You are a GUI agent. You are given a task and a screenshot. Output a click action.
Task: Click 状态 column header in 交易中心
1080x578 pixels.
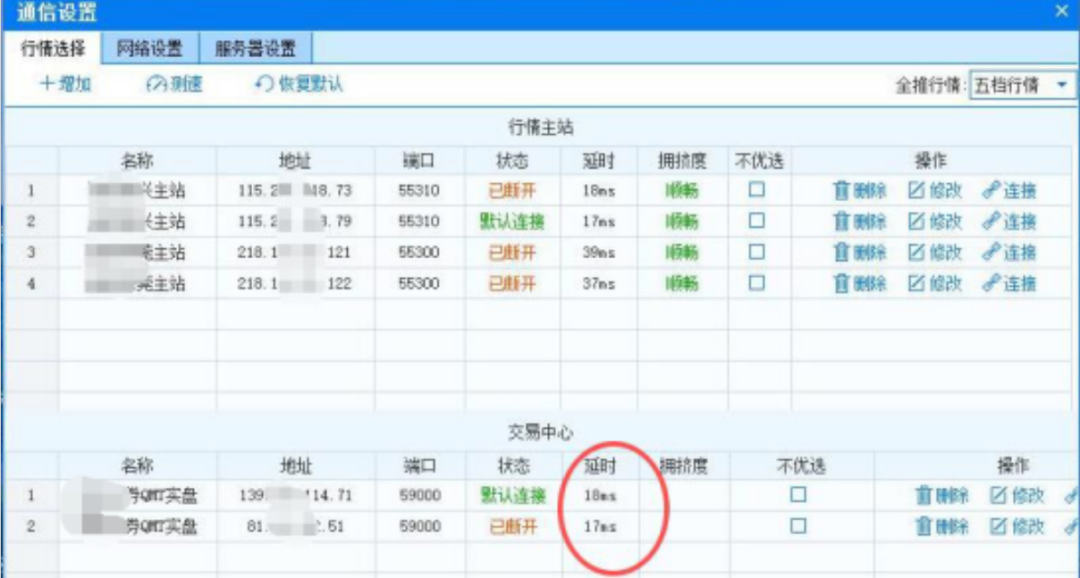pyautogui.click(x=513, y=466)
